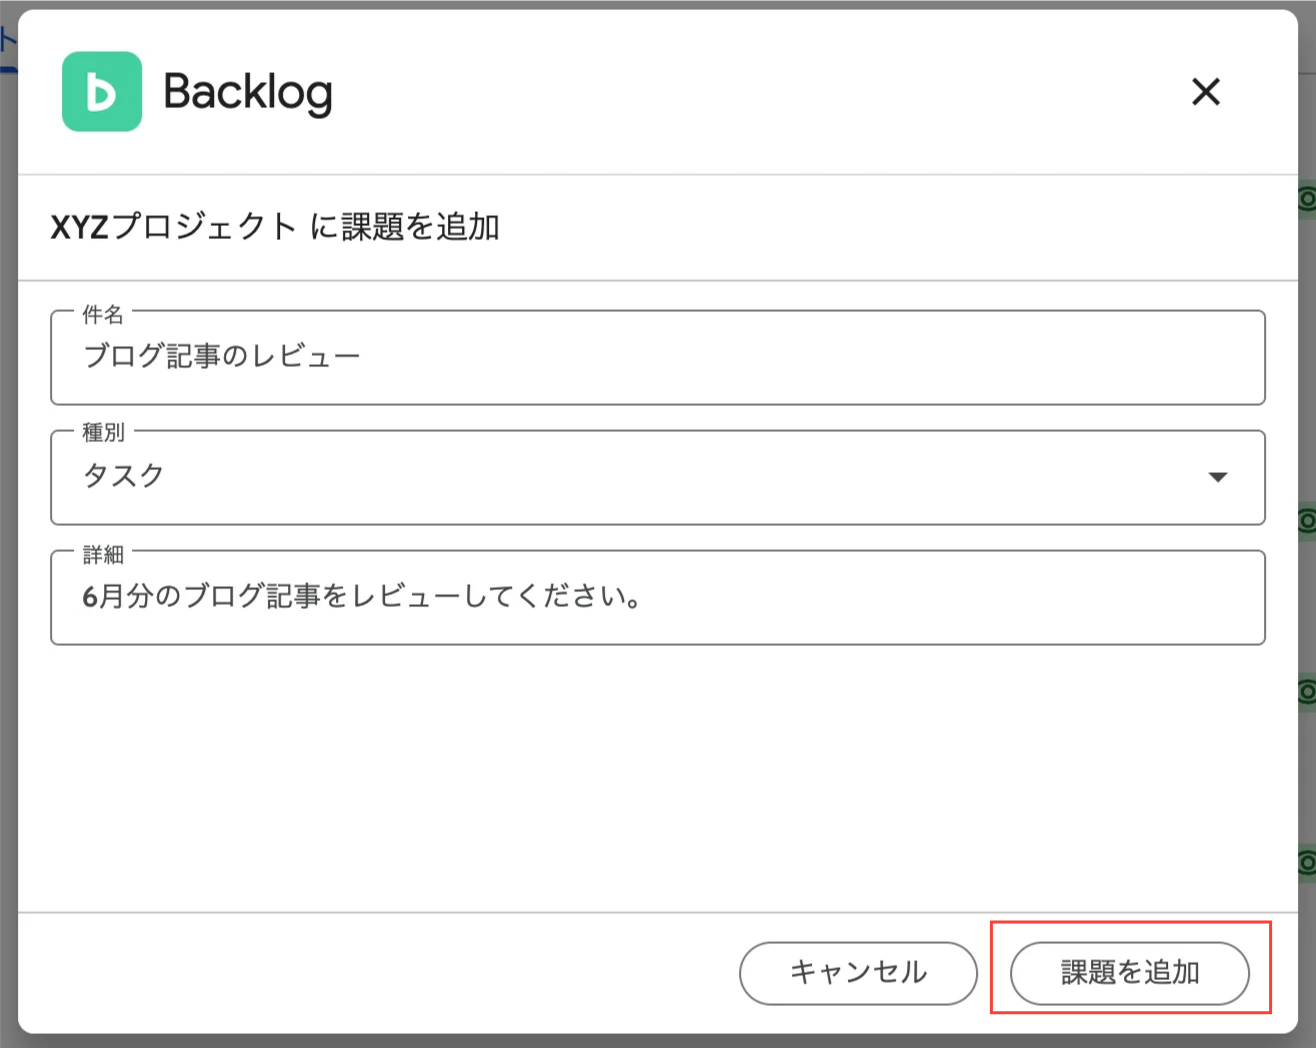Click the 件名 subject input field
Image resolution: width=1316 pixels, height=1048 pixels.
[658, 357]
